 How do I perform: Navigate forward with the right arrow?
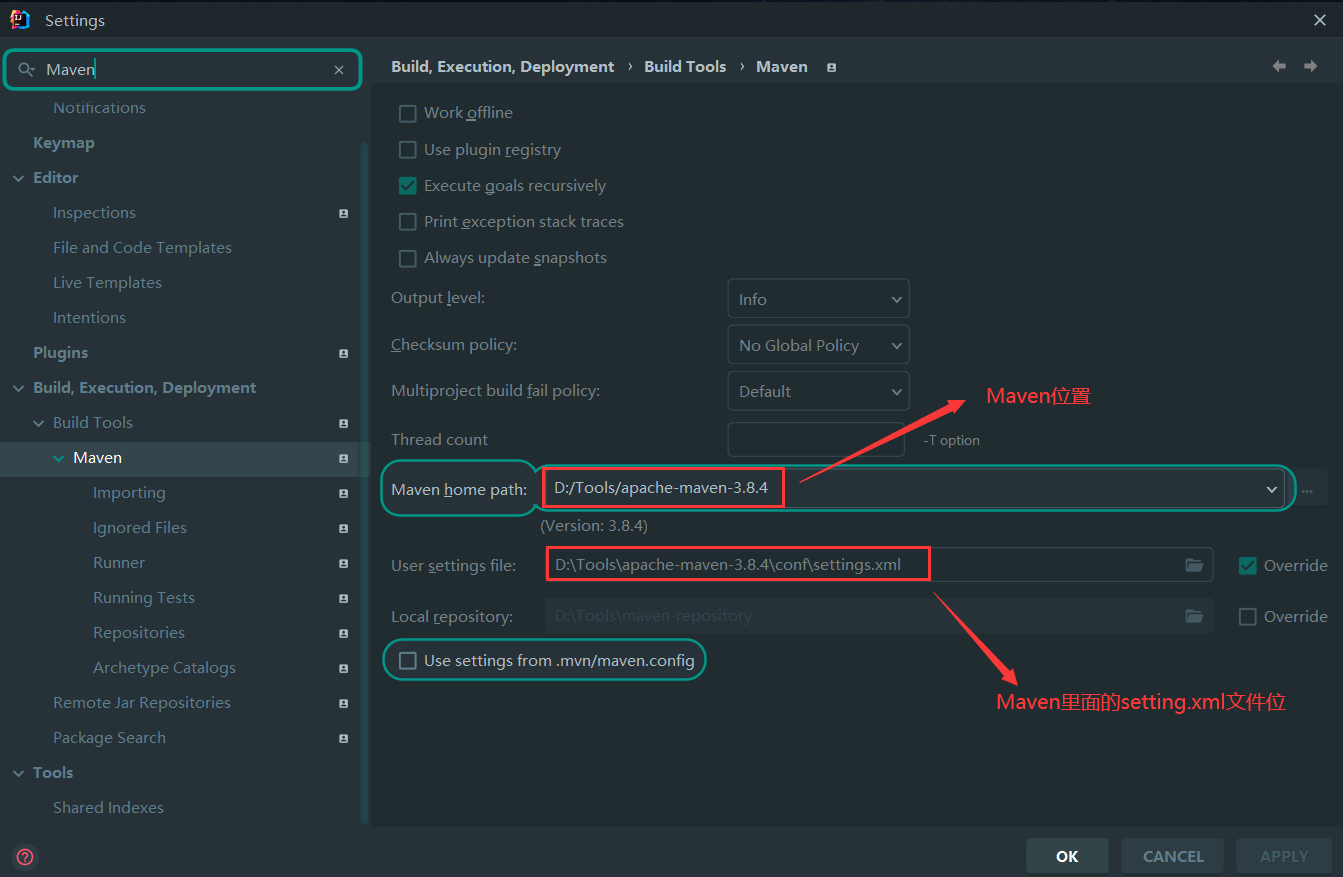point(1310,66)
